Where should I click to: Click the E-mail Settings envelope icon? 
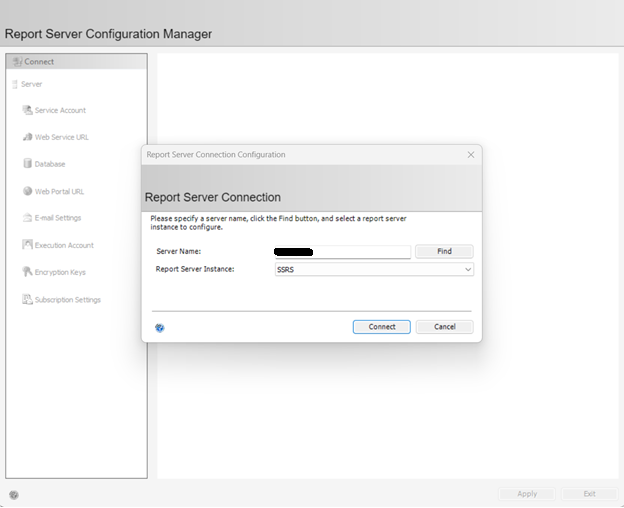[x=27, y=218]
